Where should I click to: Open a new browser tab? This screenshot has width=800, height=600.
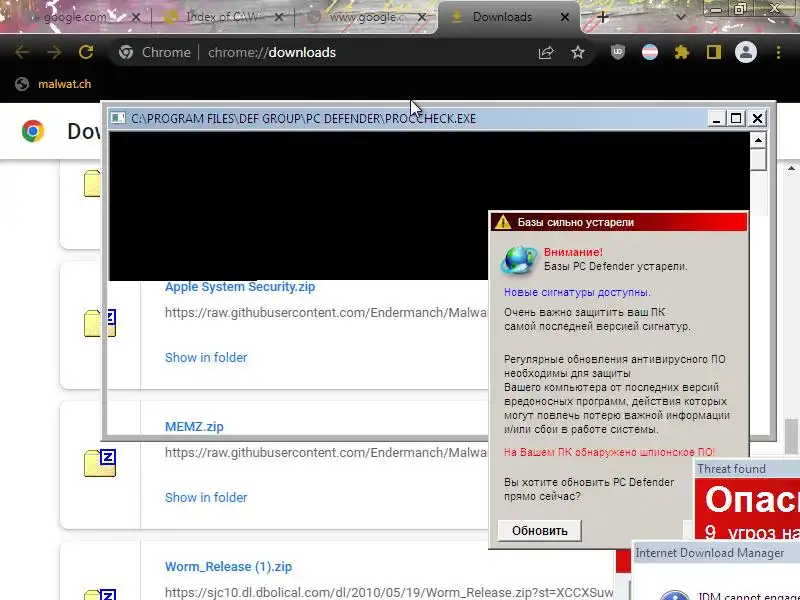tap(603, 17)
